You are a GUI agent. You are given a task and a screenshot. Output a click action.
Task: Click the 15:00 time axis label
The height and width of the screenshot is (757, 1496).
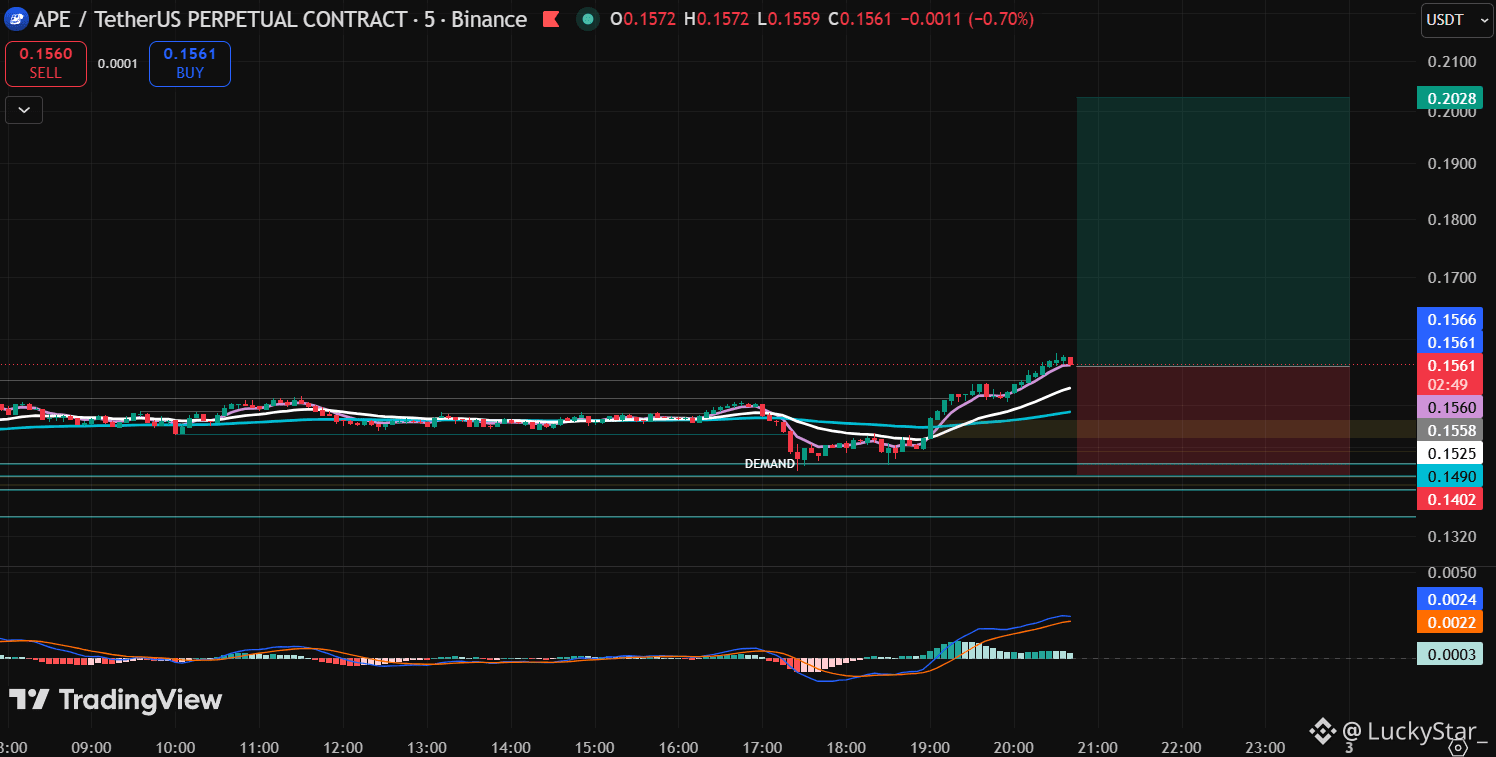point(595,747)
